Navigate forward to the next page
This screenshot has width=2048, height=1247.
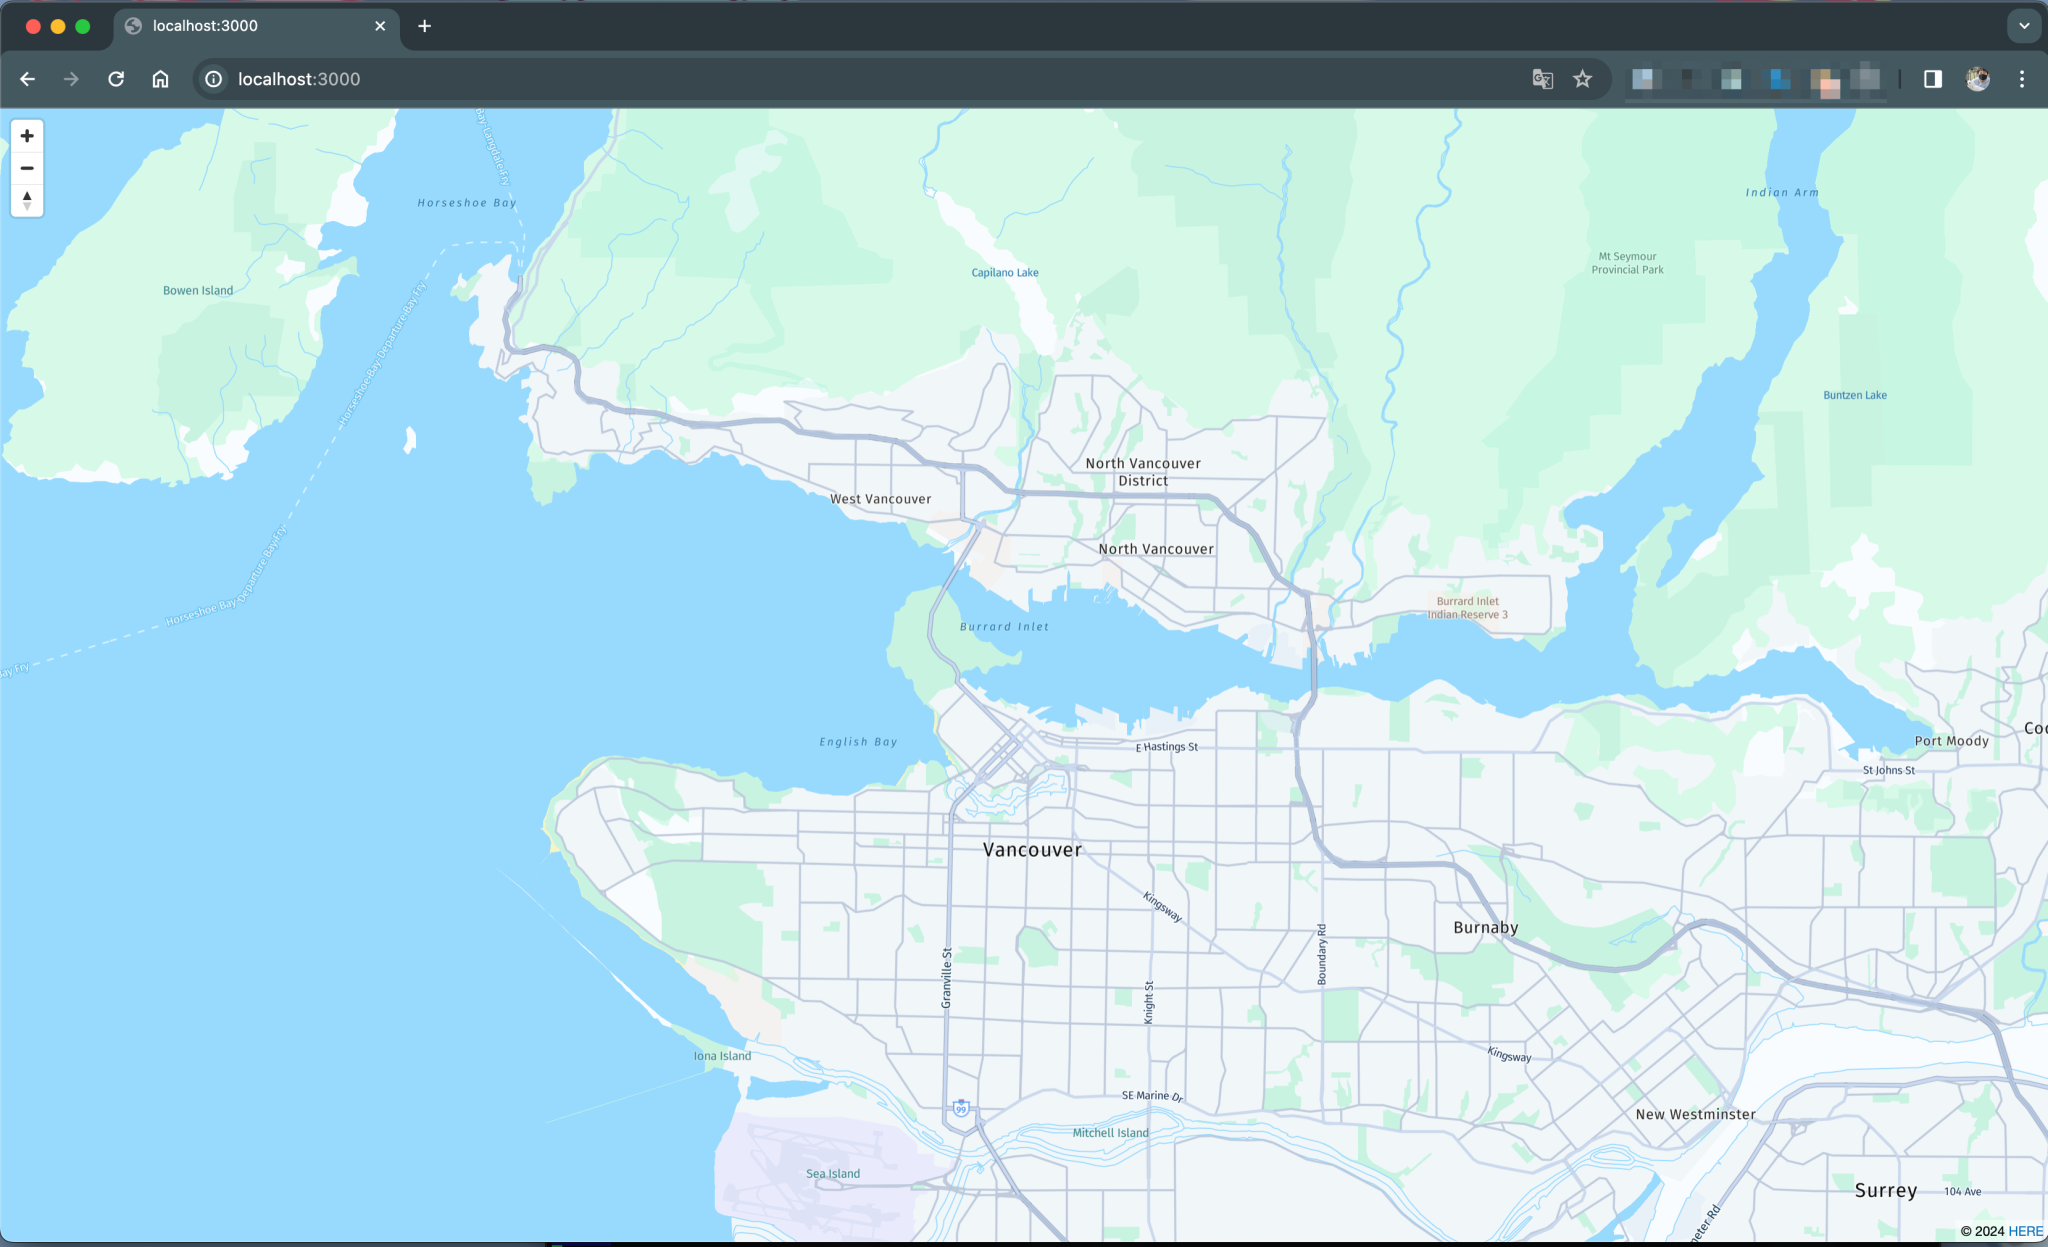pos(71,79)
